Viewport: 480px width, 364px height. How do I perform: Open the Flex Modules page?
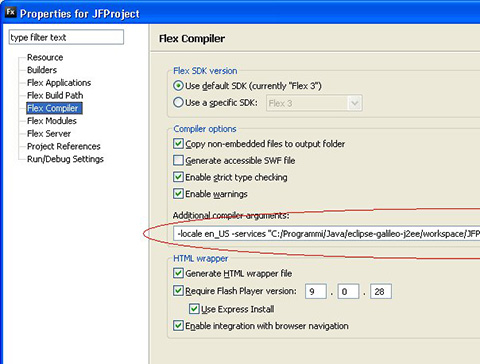[x=52, y=121]
